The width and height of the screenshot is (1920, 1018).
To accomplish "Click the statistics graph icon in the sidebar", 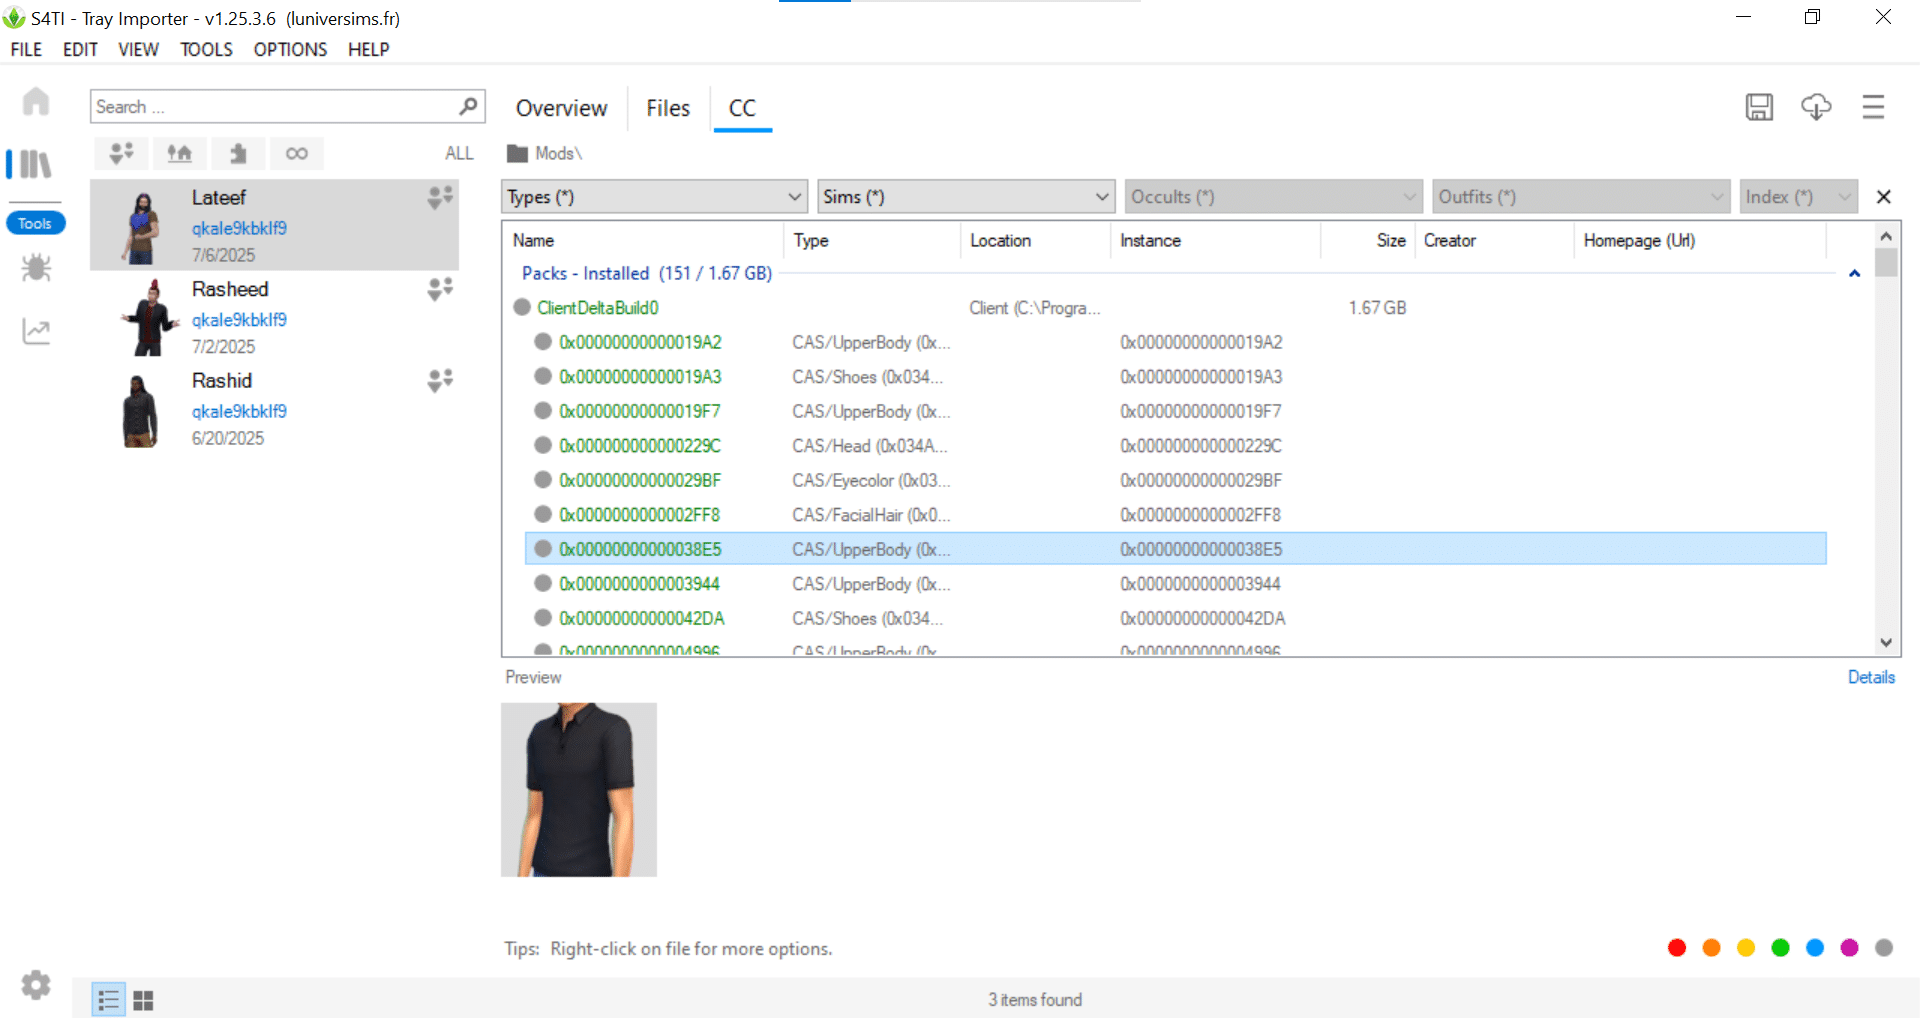I will (x=35, y=330).
